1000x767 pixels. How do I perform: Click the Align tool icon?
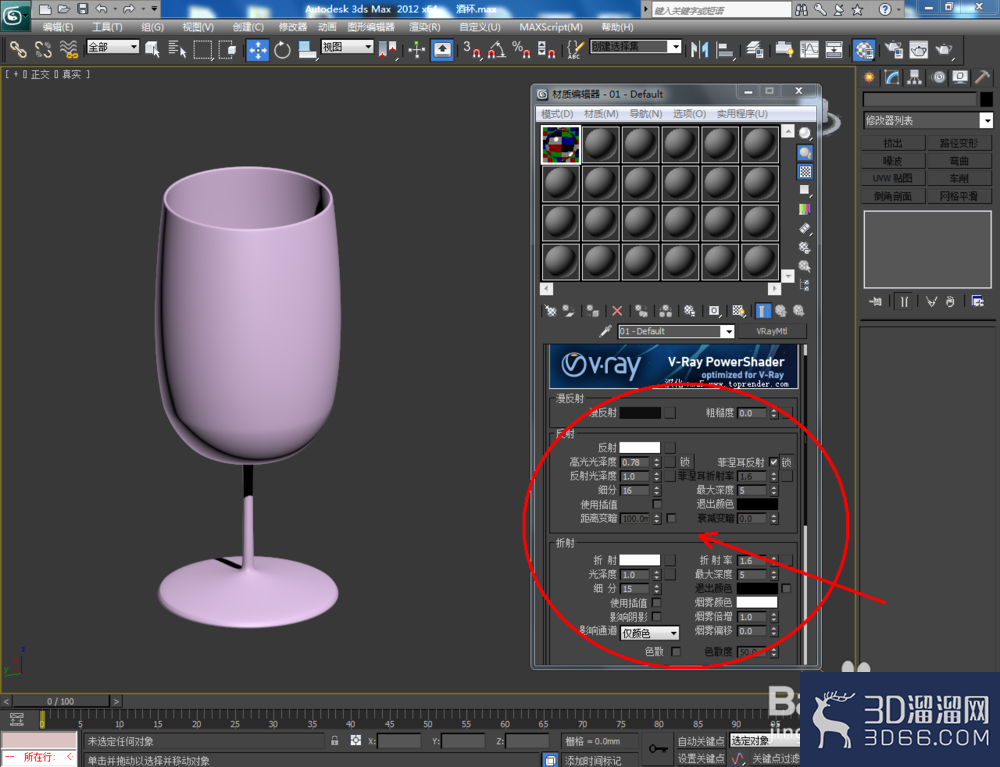725,50
